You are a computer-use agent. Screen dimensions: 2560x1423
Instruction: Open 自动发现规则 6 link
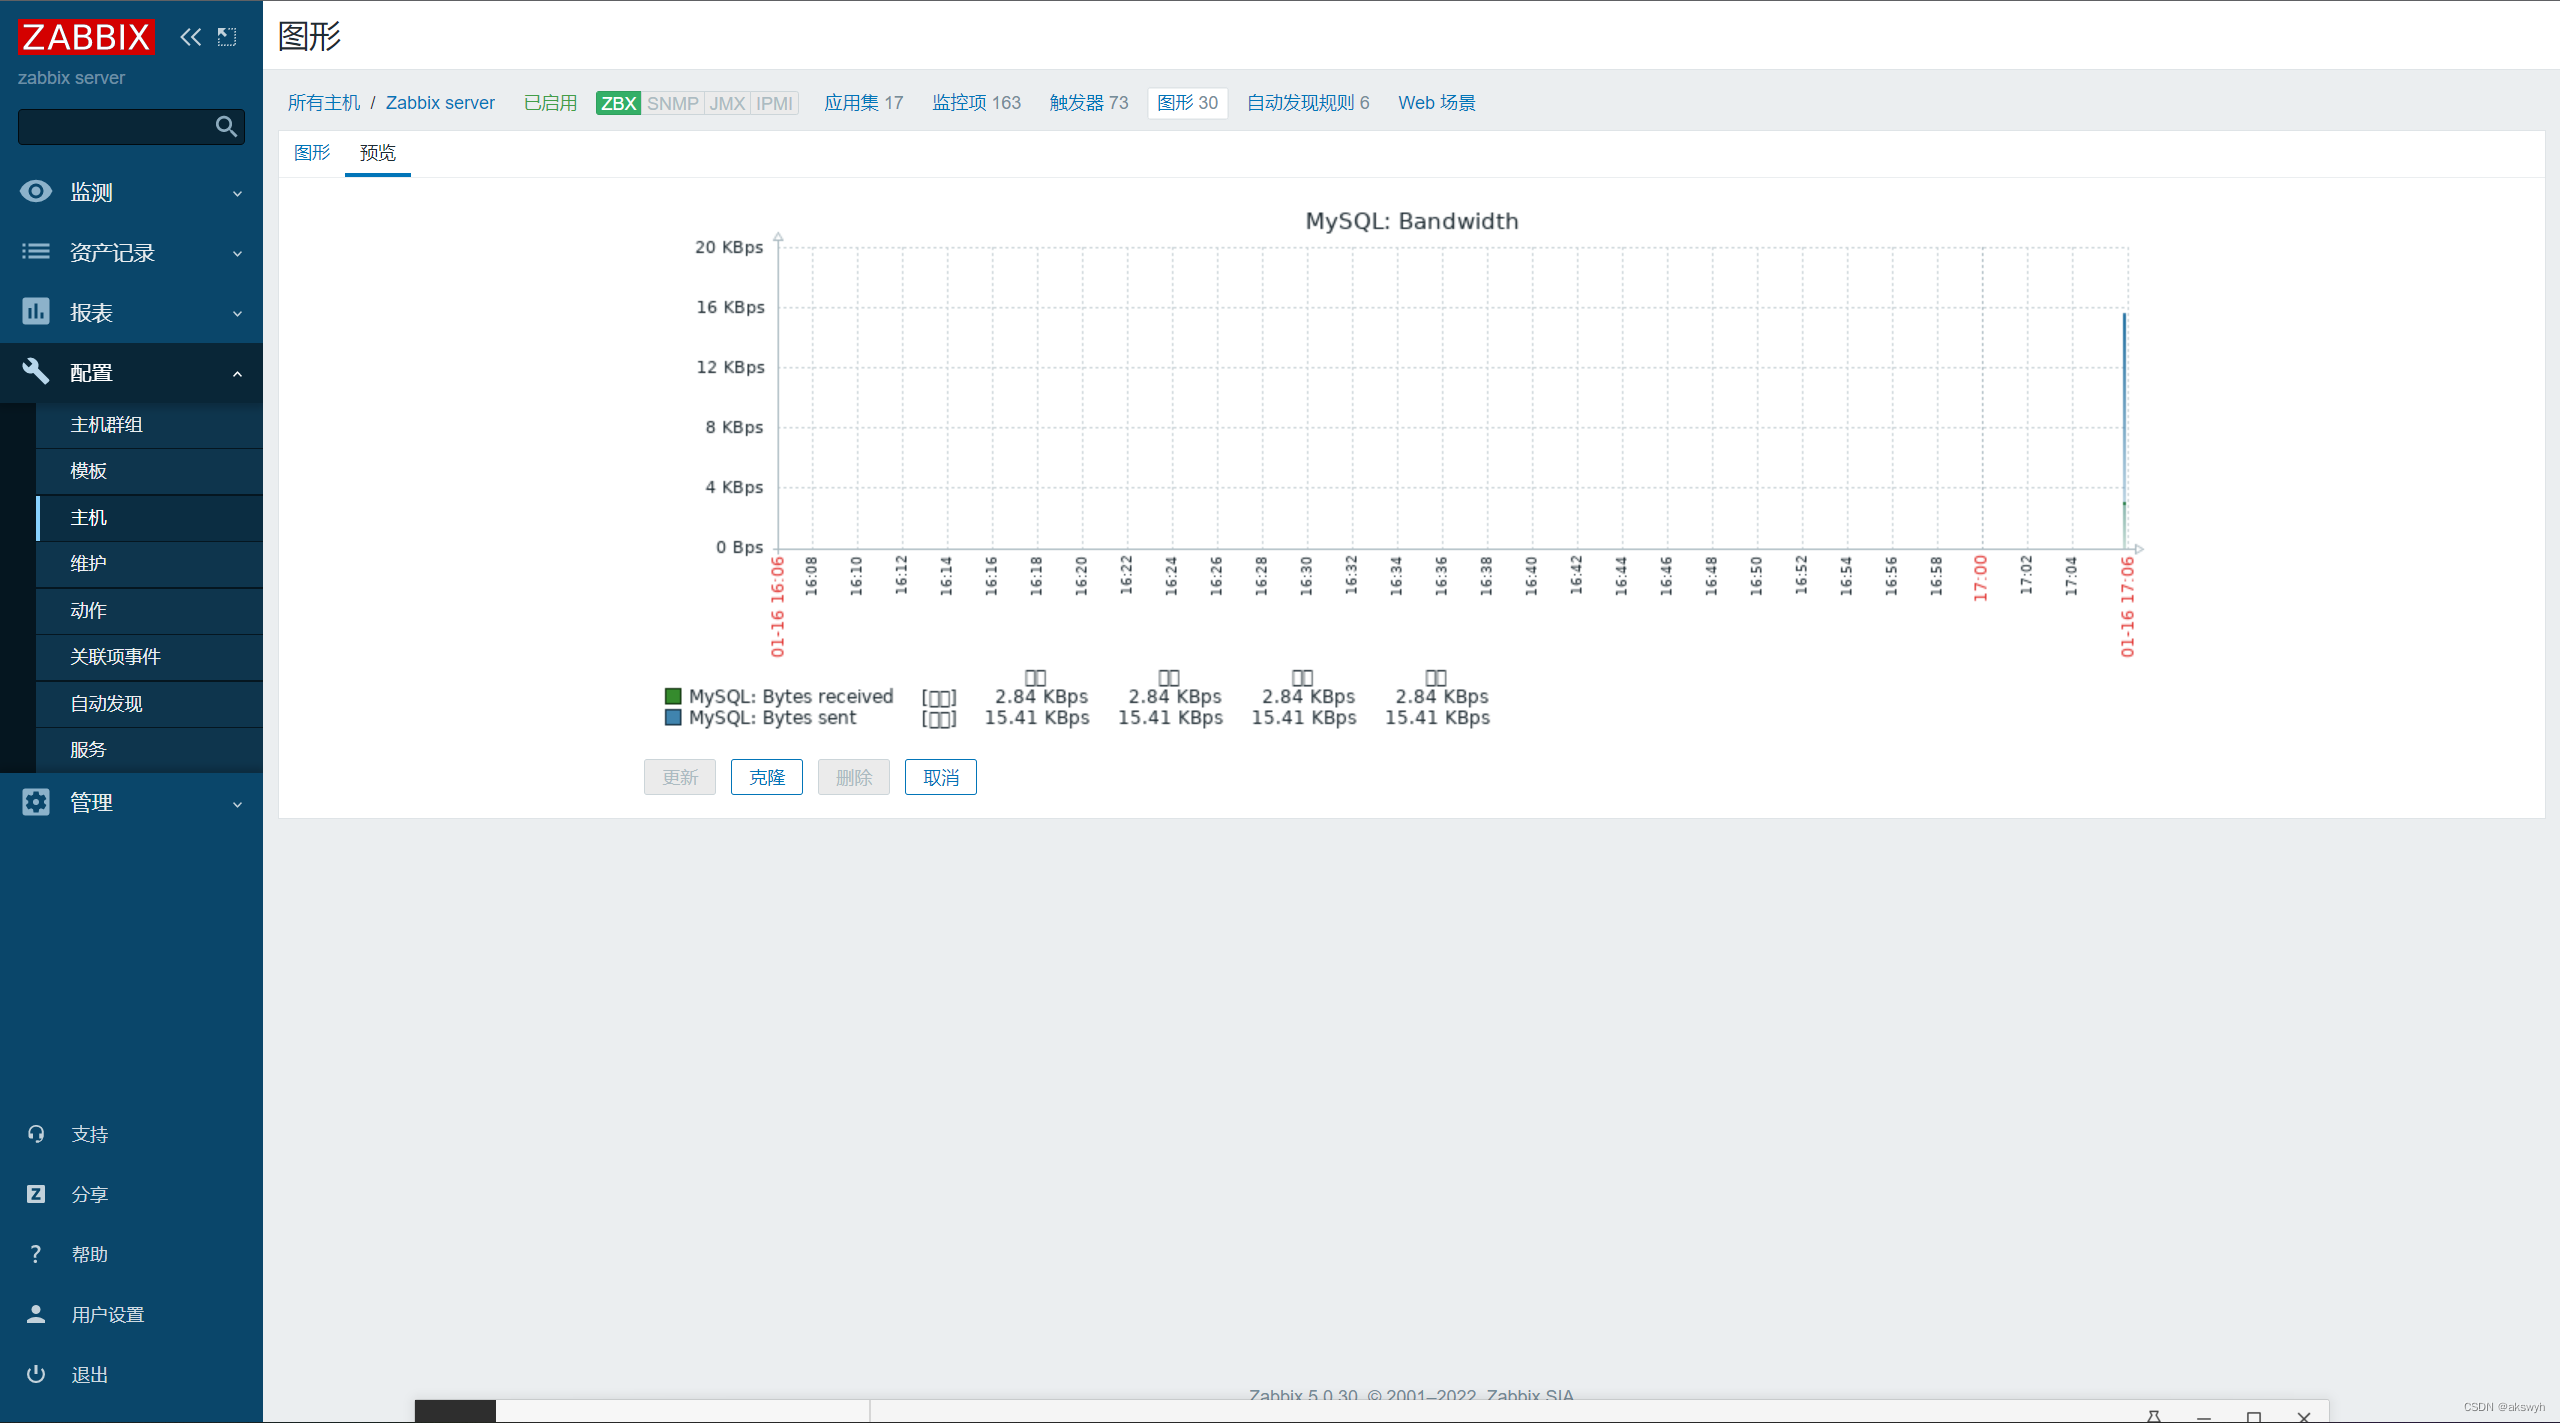1308,103
